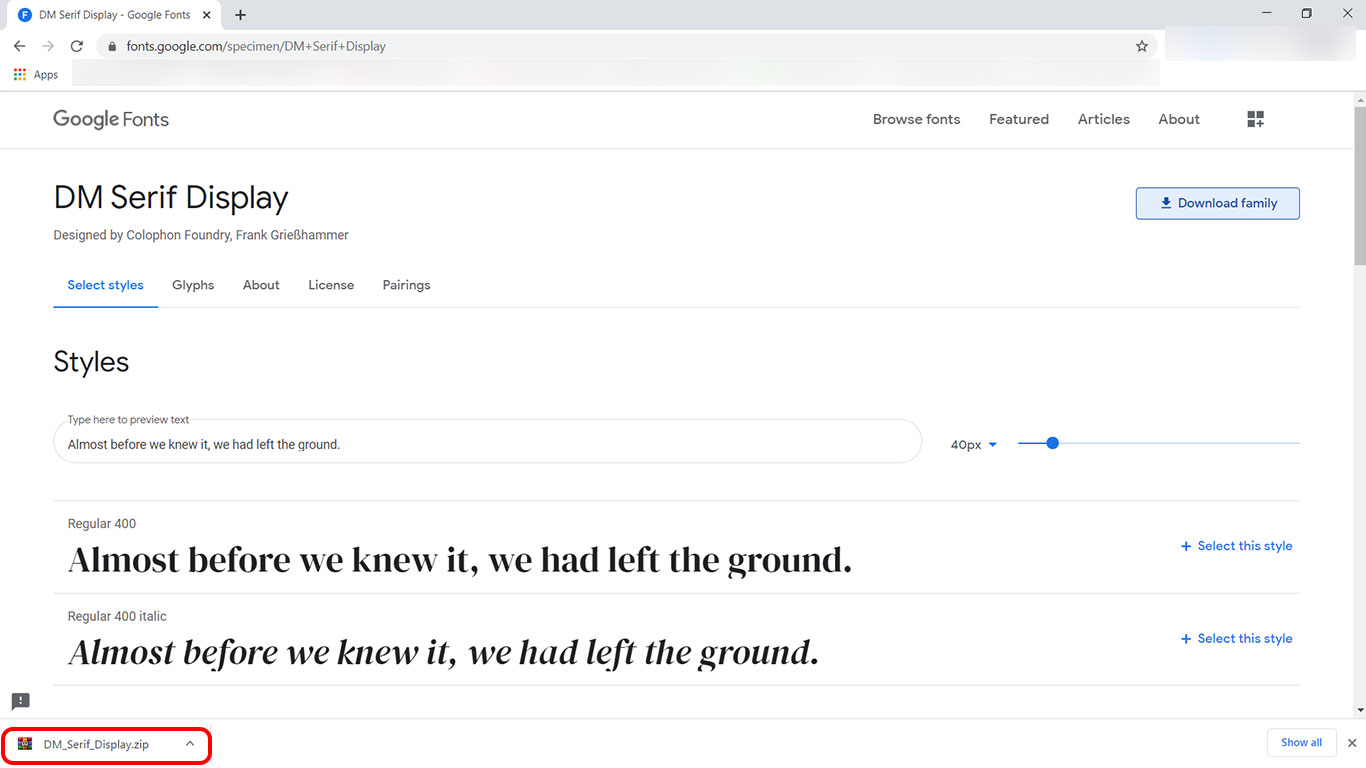
Task: Click Show all downloads button
Action: pyautogui.click(x=1301, y=743)
